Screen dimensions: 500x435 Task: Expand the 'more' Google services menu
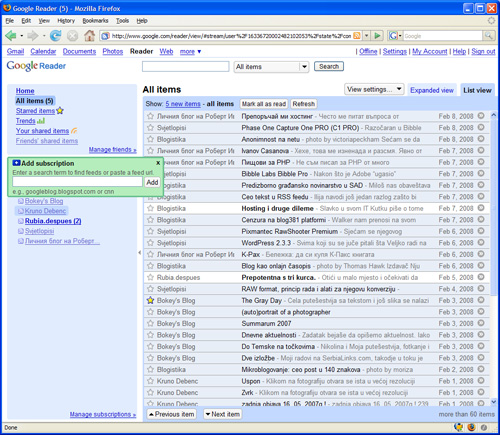190,51
